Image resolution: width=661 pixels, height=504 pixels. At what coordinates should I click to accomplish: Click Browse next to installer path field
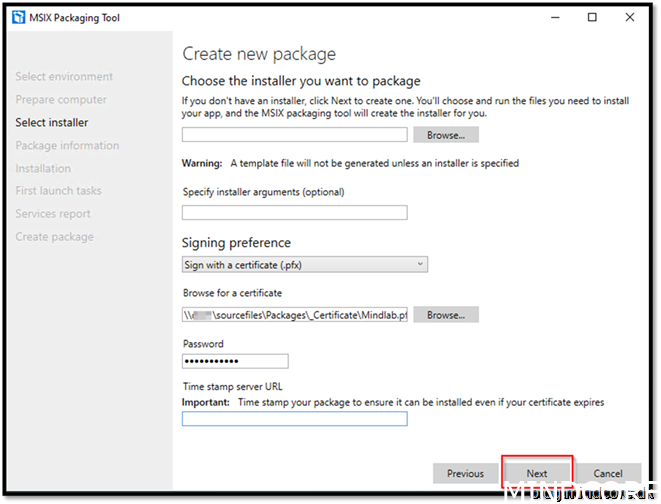tap(446, 135)
